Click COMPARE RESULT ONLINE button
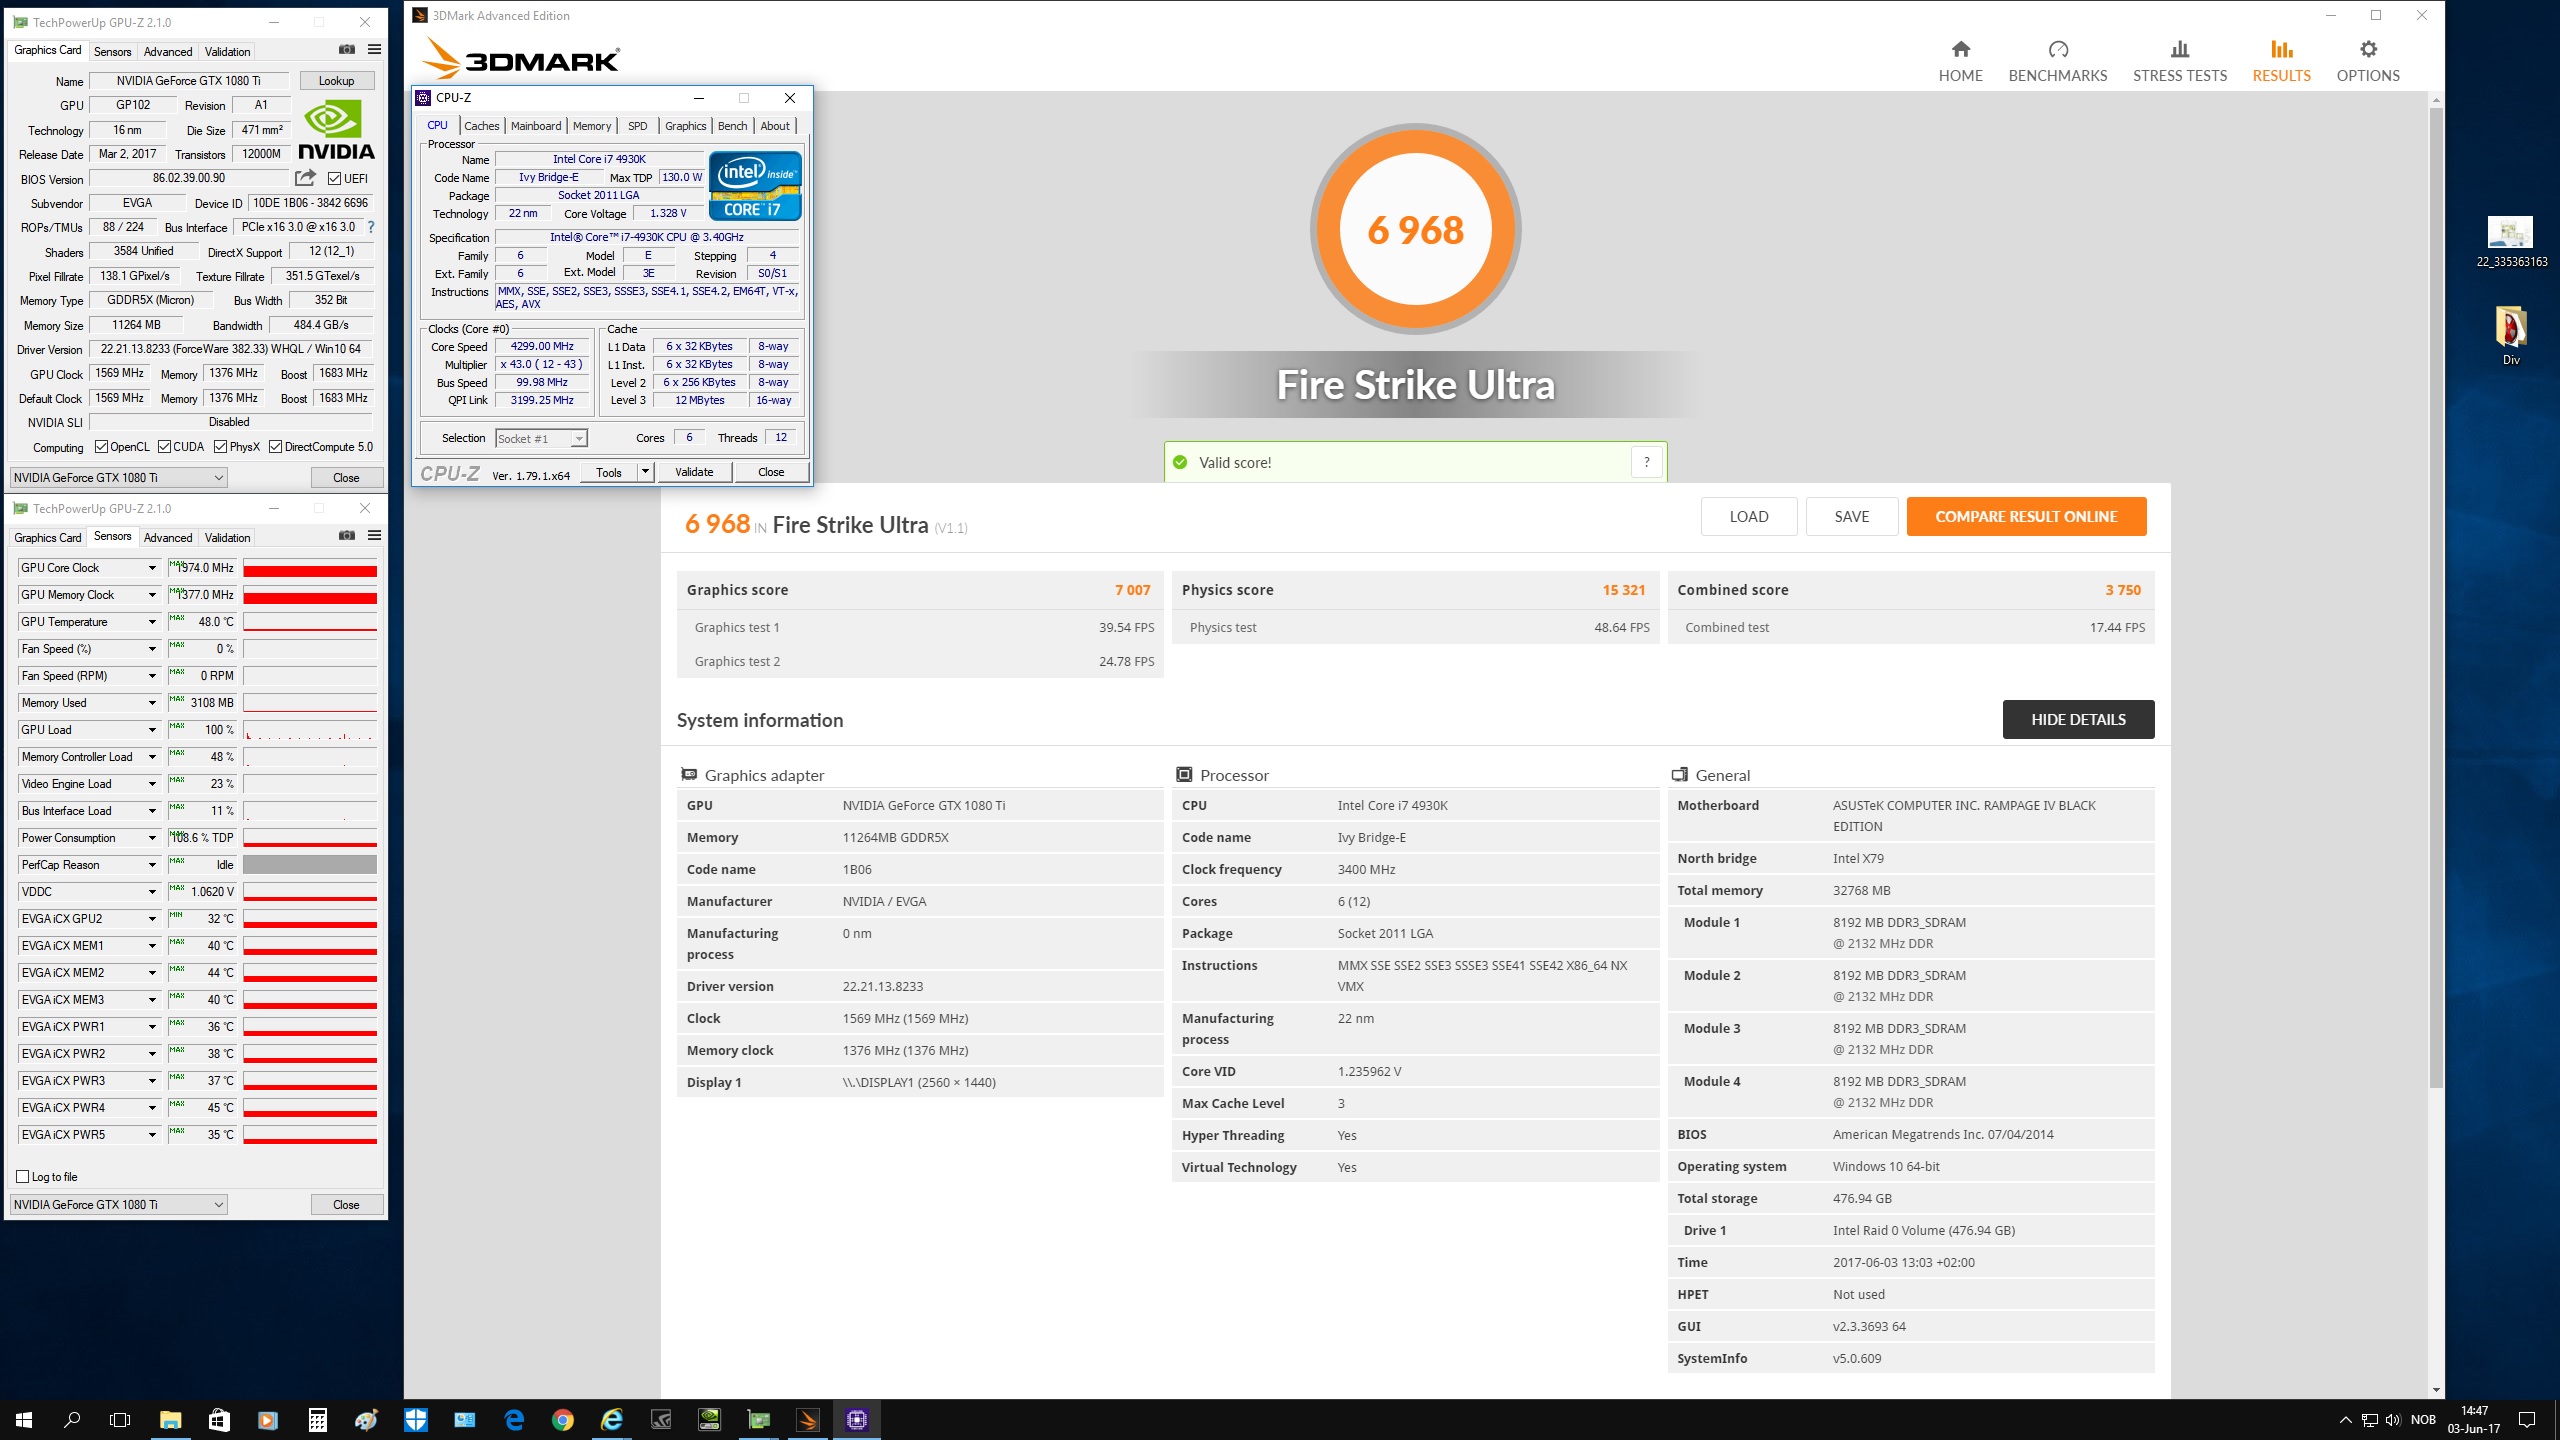The image size is (2560, 1440). click(x=2026, y=516)
